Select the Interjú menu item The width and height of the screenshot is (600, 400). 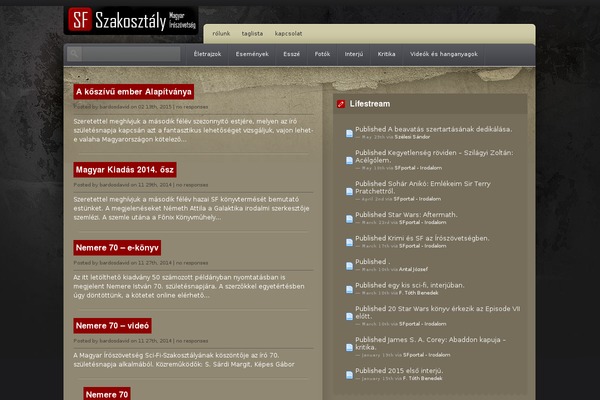354,54
